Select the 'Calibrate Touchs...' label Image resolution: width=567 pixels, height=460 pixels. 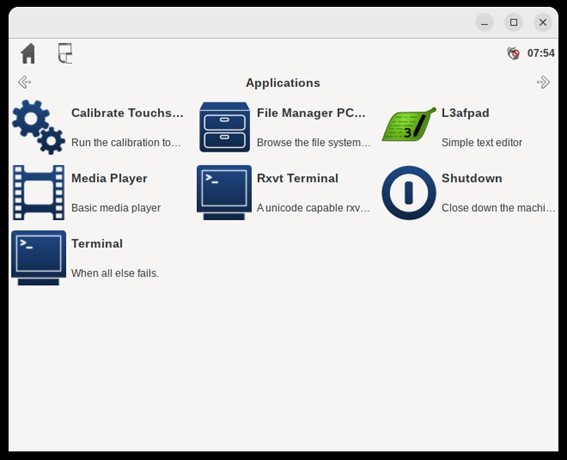(127, 113)
